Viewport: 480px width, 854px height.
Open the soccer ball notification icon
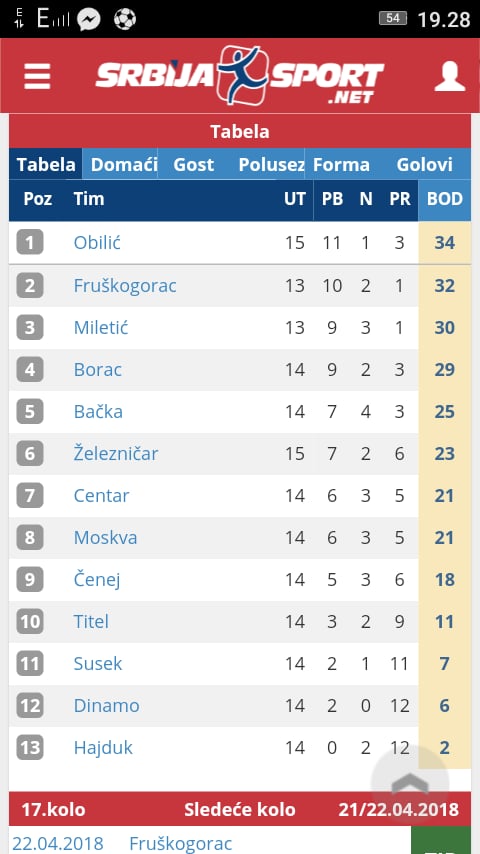point(125,20)
